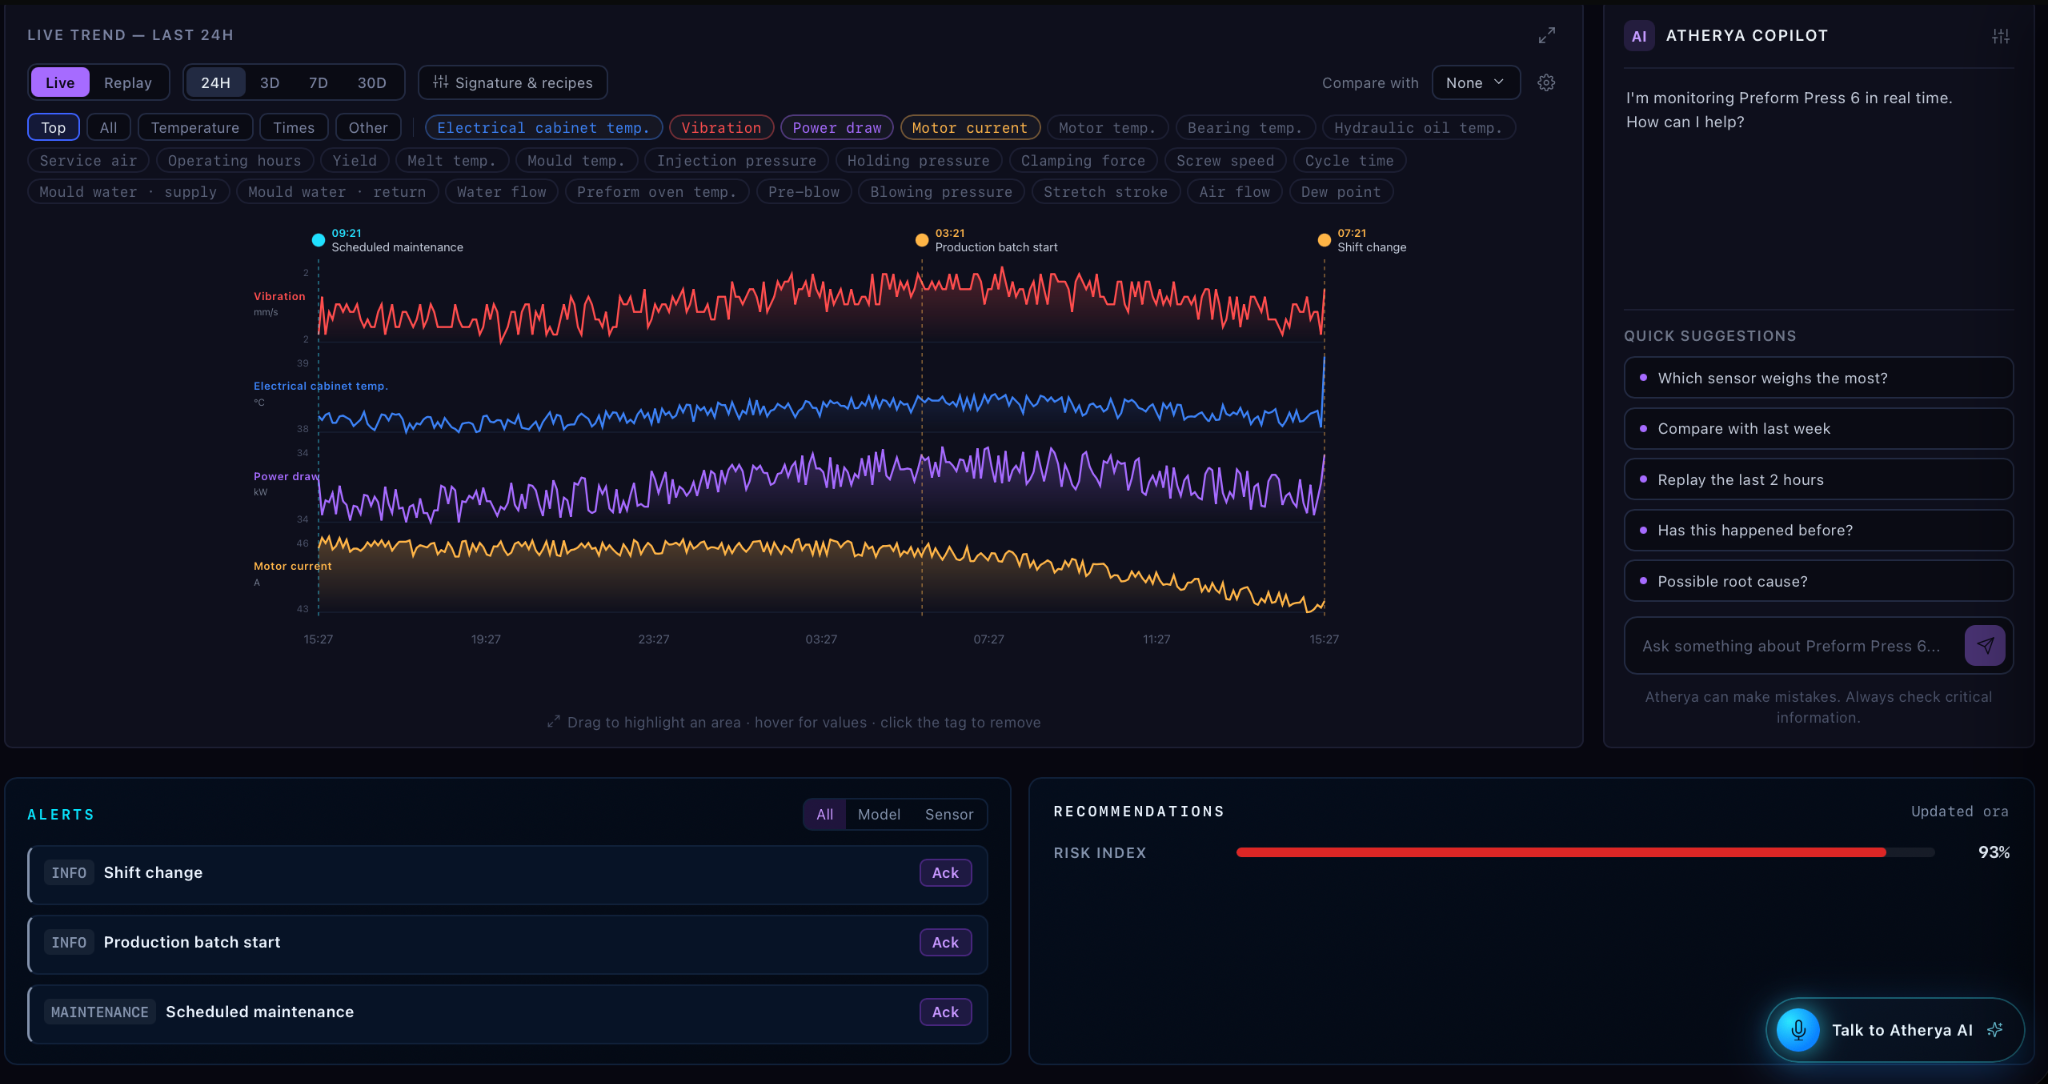Image resolution: width=2048 pixels, height=1084 pixels.
Task: Click the Production batch start marker at 03:21
Action: pyautogui.click(x=922, y=240)
